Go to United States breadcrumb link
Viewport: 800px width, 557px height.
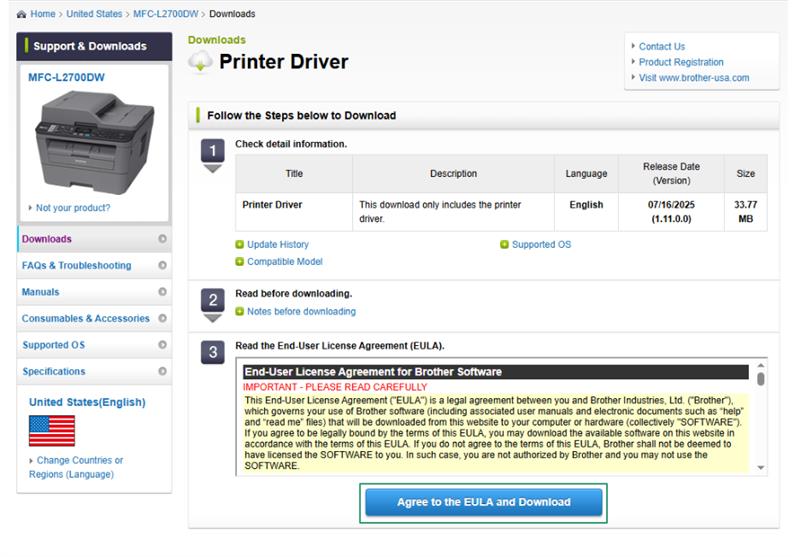tap(94, 14)
